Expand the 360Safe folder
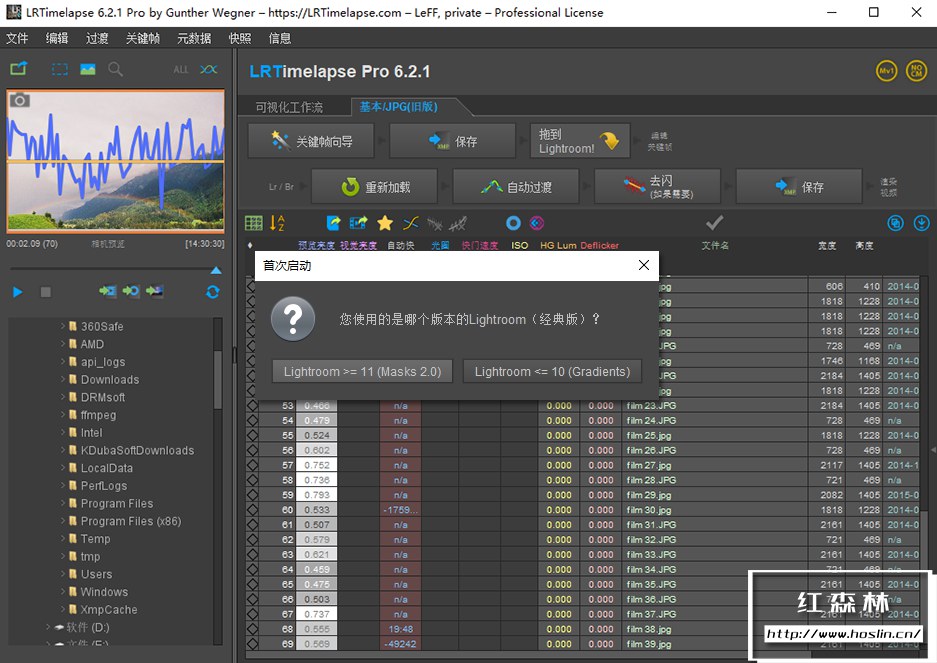 tap(63, 326)
